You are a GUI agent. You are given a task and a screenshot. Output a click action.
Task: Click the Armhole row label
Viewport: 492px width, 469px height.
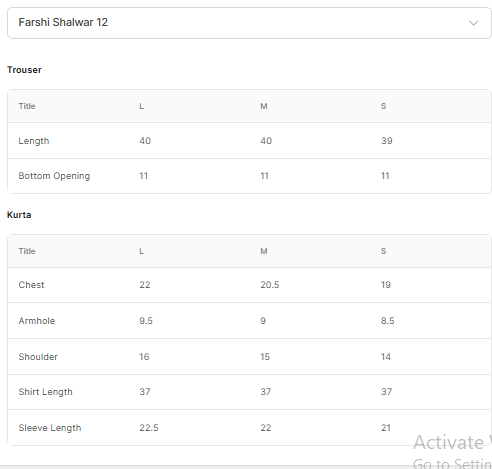(x=37, y=321)
